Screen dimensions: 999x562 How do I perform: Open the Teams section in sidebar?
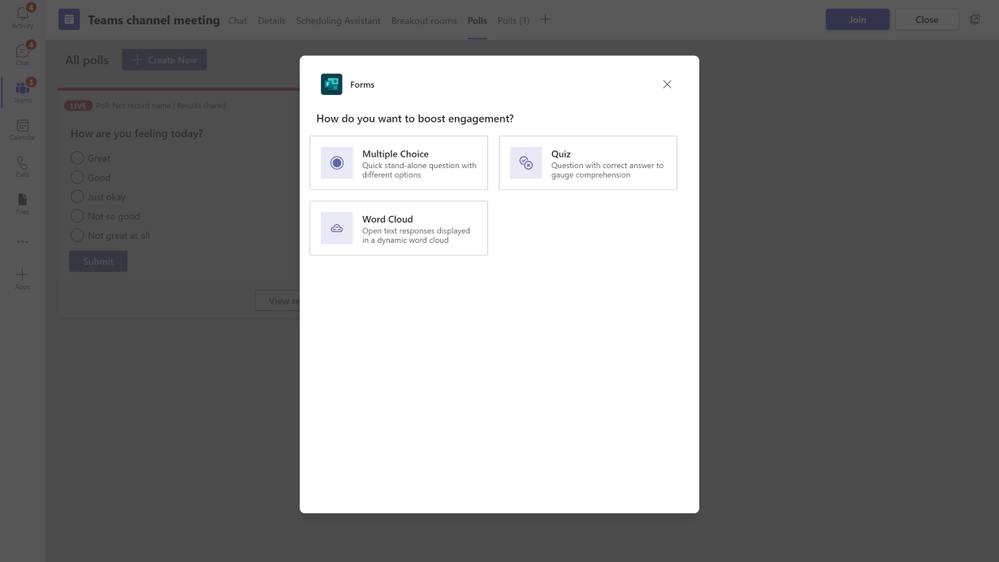pos(22,91)
